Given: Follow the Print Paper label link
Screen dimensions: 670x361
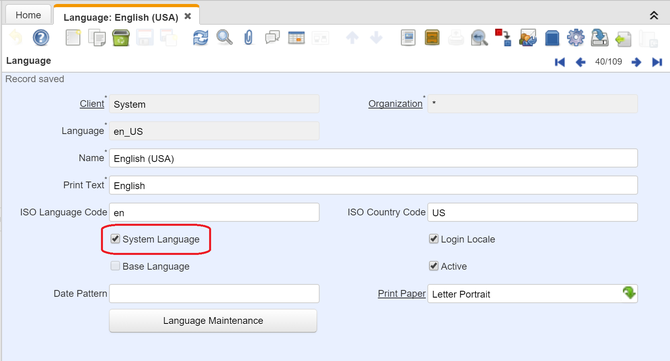Looking at the screenshot, I should [x=402, y=293].
